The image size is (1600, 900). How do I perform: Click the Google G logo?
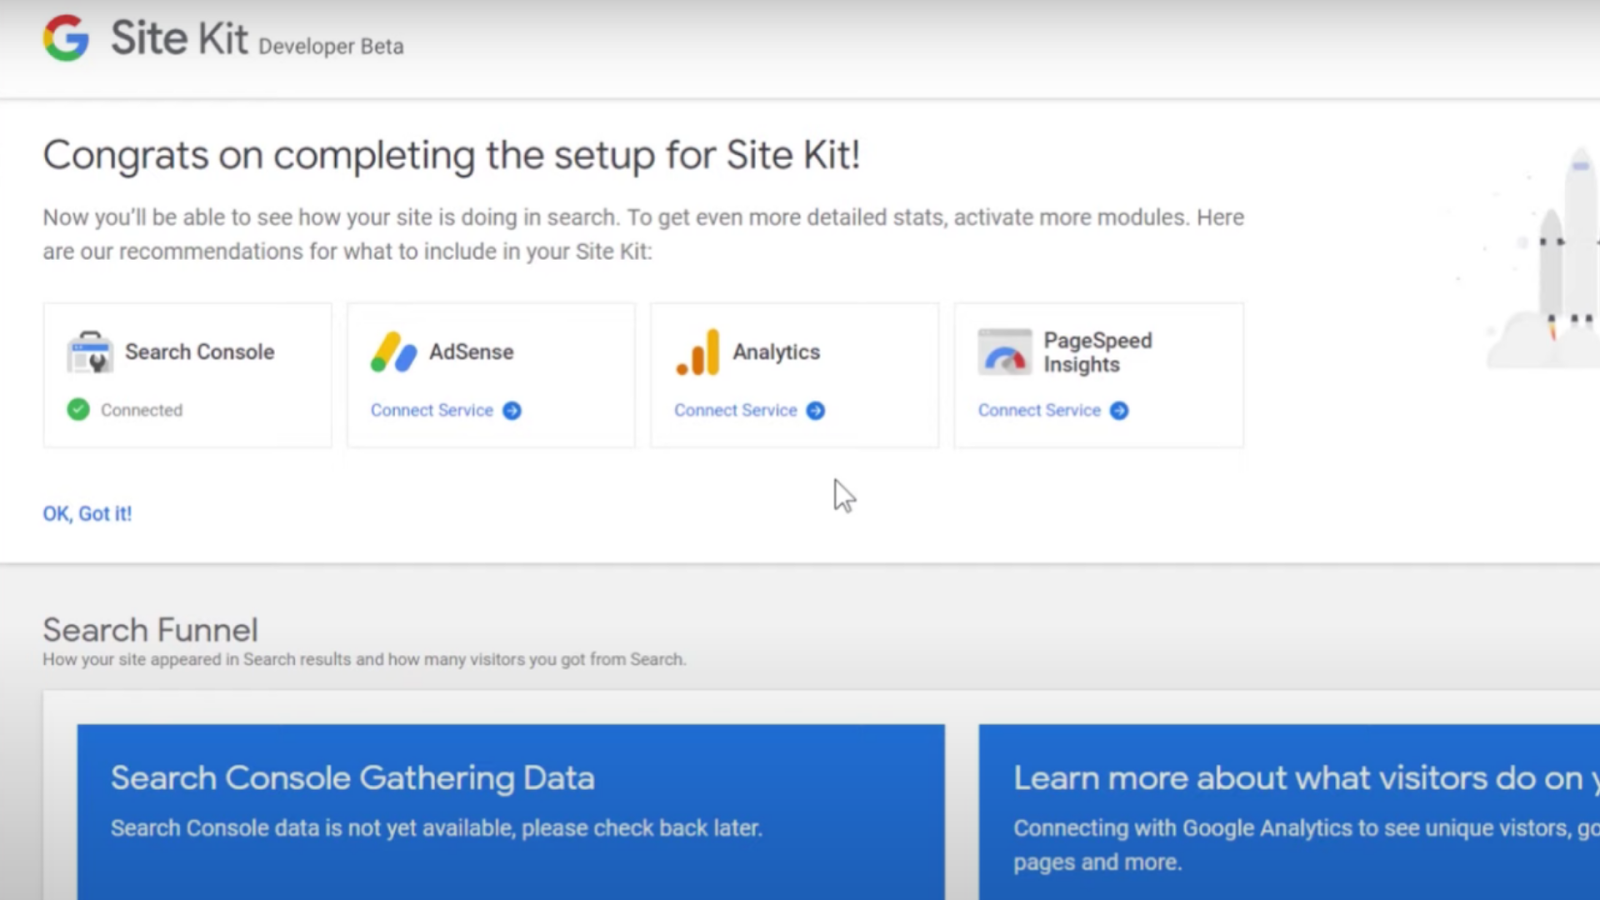pyautogui.click(x=66, y=38)
